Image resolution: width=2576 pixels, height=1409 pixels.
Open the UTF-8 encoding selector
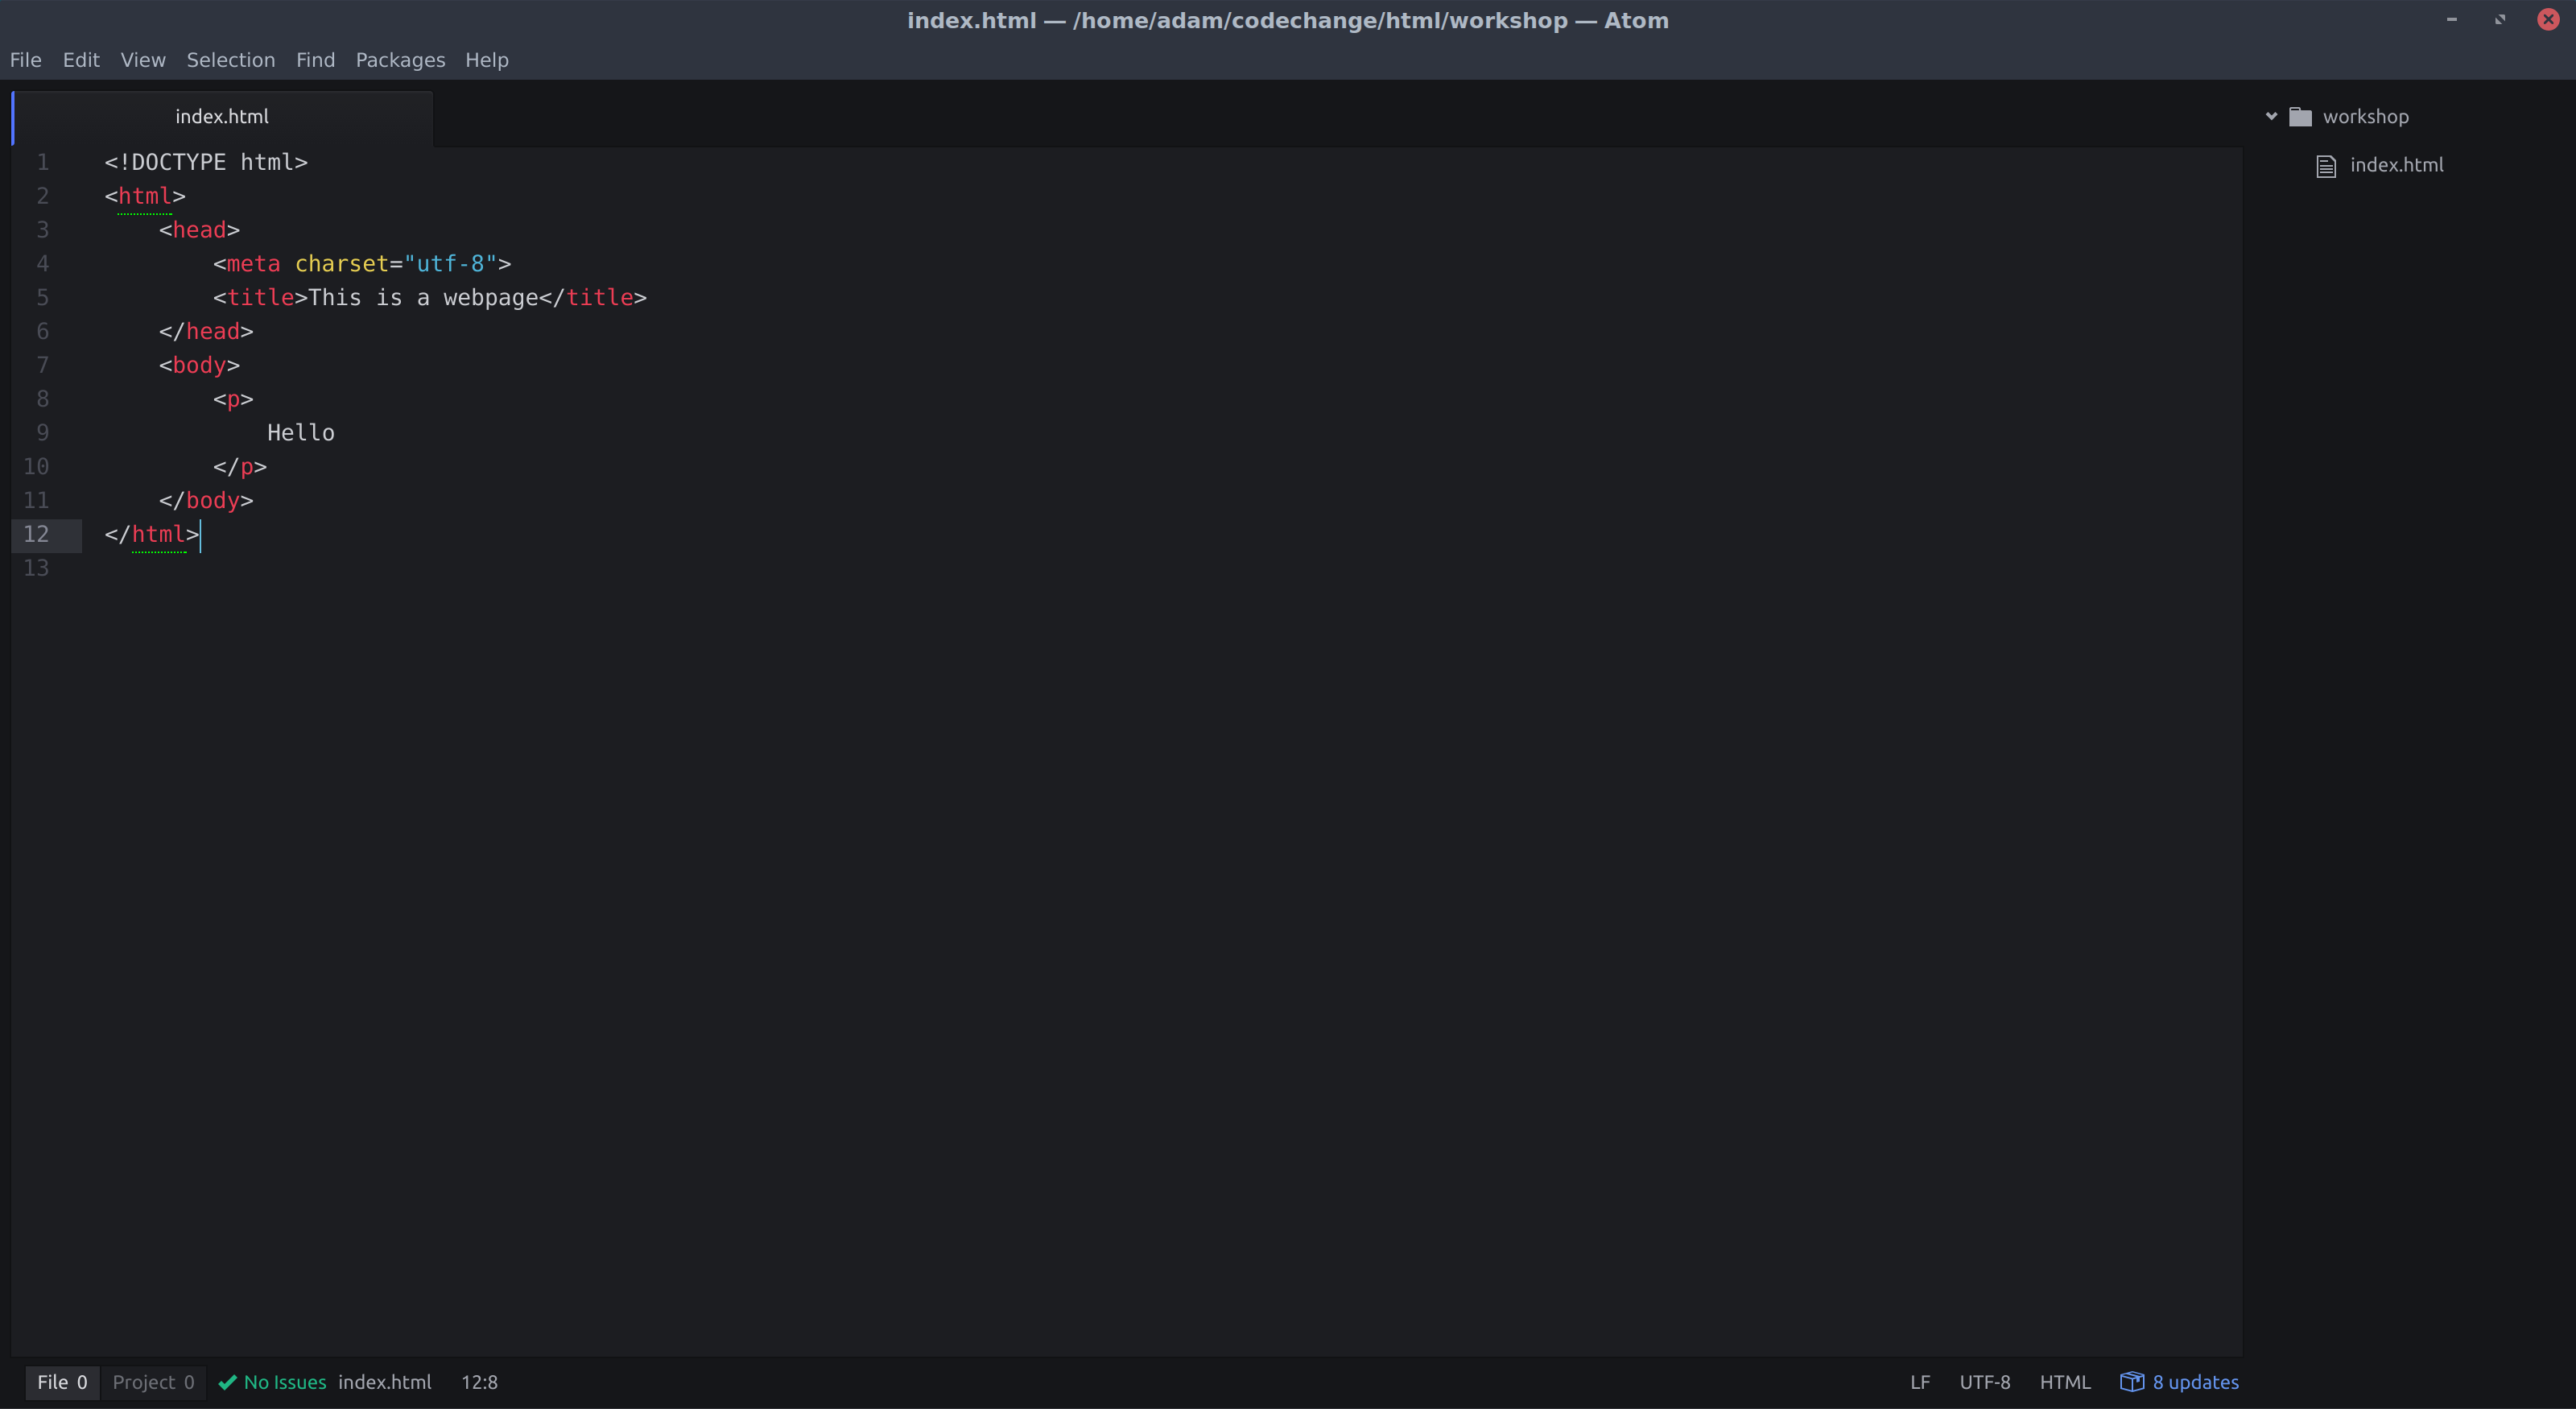pos(1984,1382)
